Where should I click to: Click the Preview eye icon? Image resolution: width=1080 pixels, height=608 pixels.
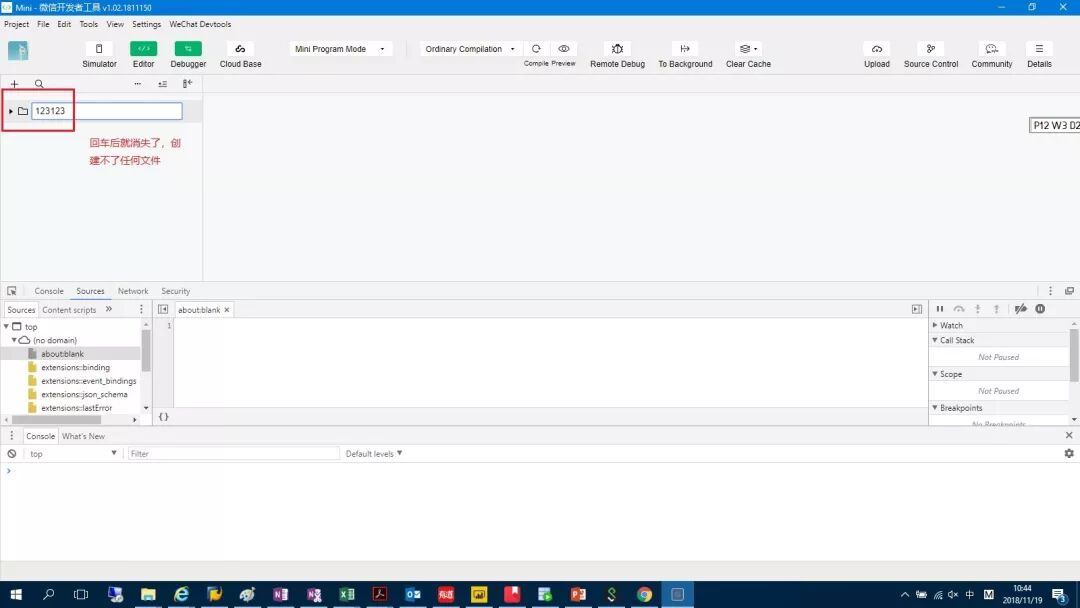[563, 49]
